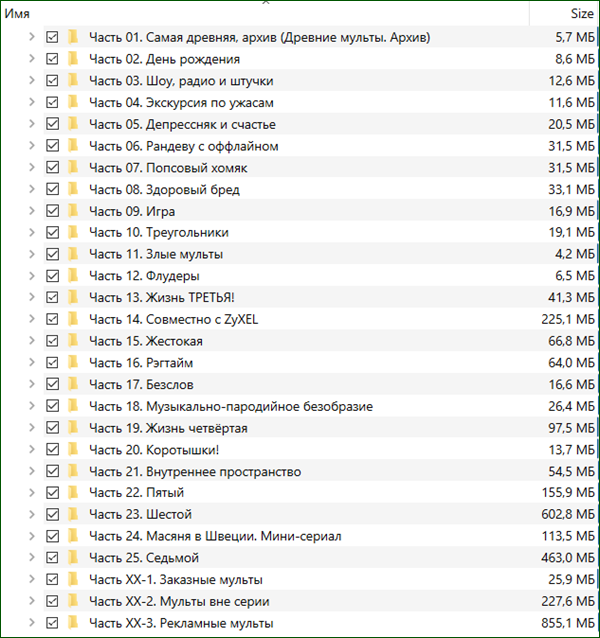Screen dimensions: 600x638
Task: Expand Часть 20. Коротышки! folder
Action: pyautogui.click(x=32, y=449)
